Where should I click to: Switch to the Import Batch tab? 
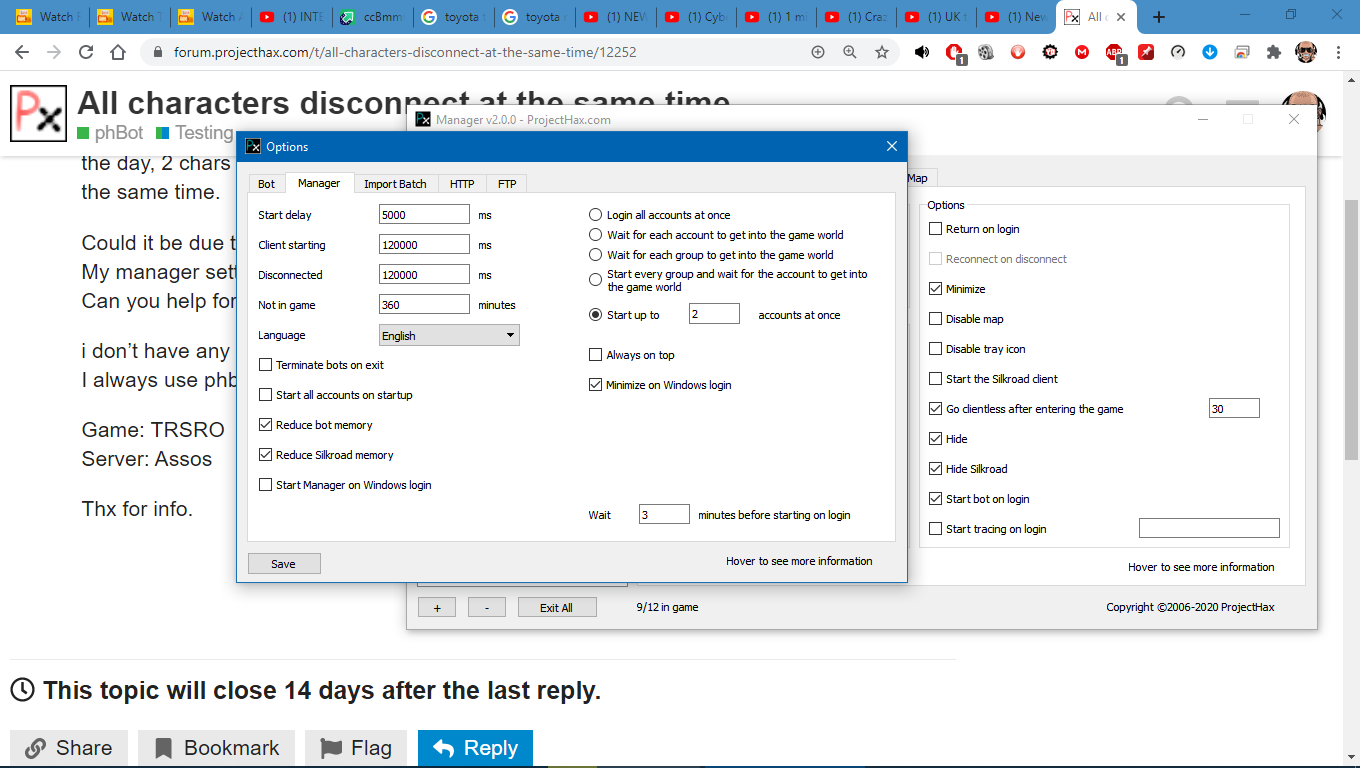pyautogui.click(x=395, y=184)
